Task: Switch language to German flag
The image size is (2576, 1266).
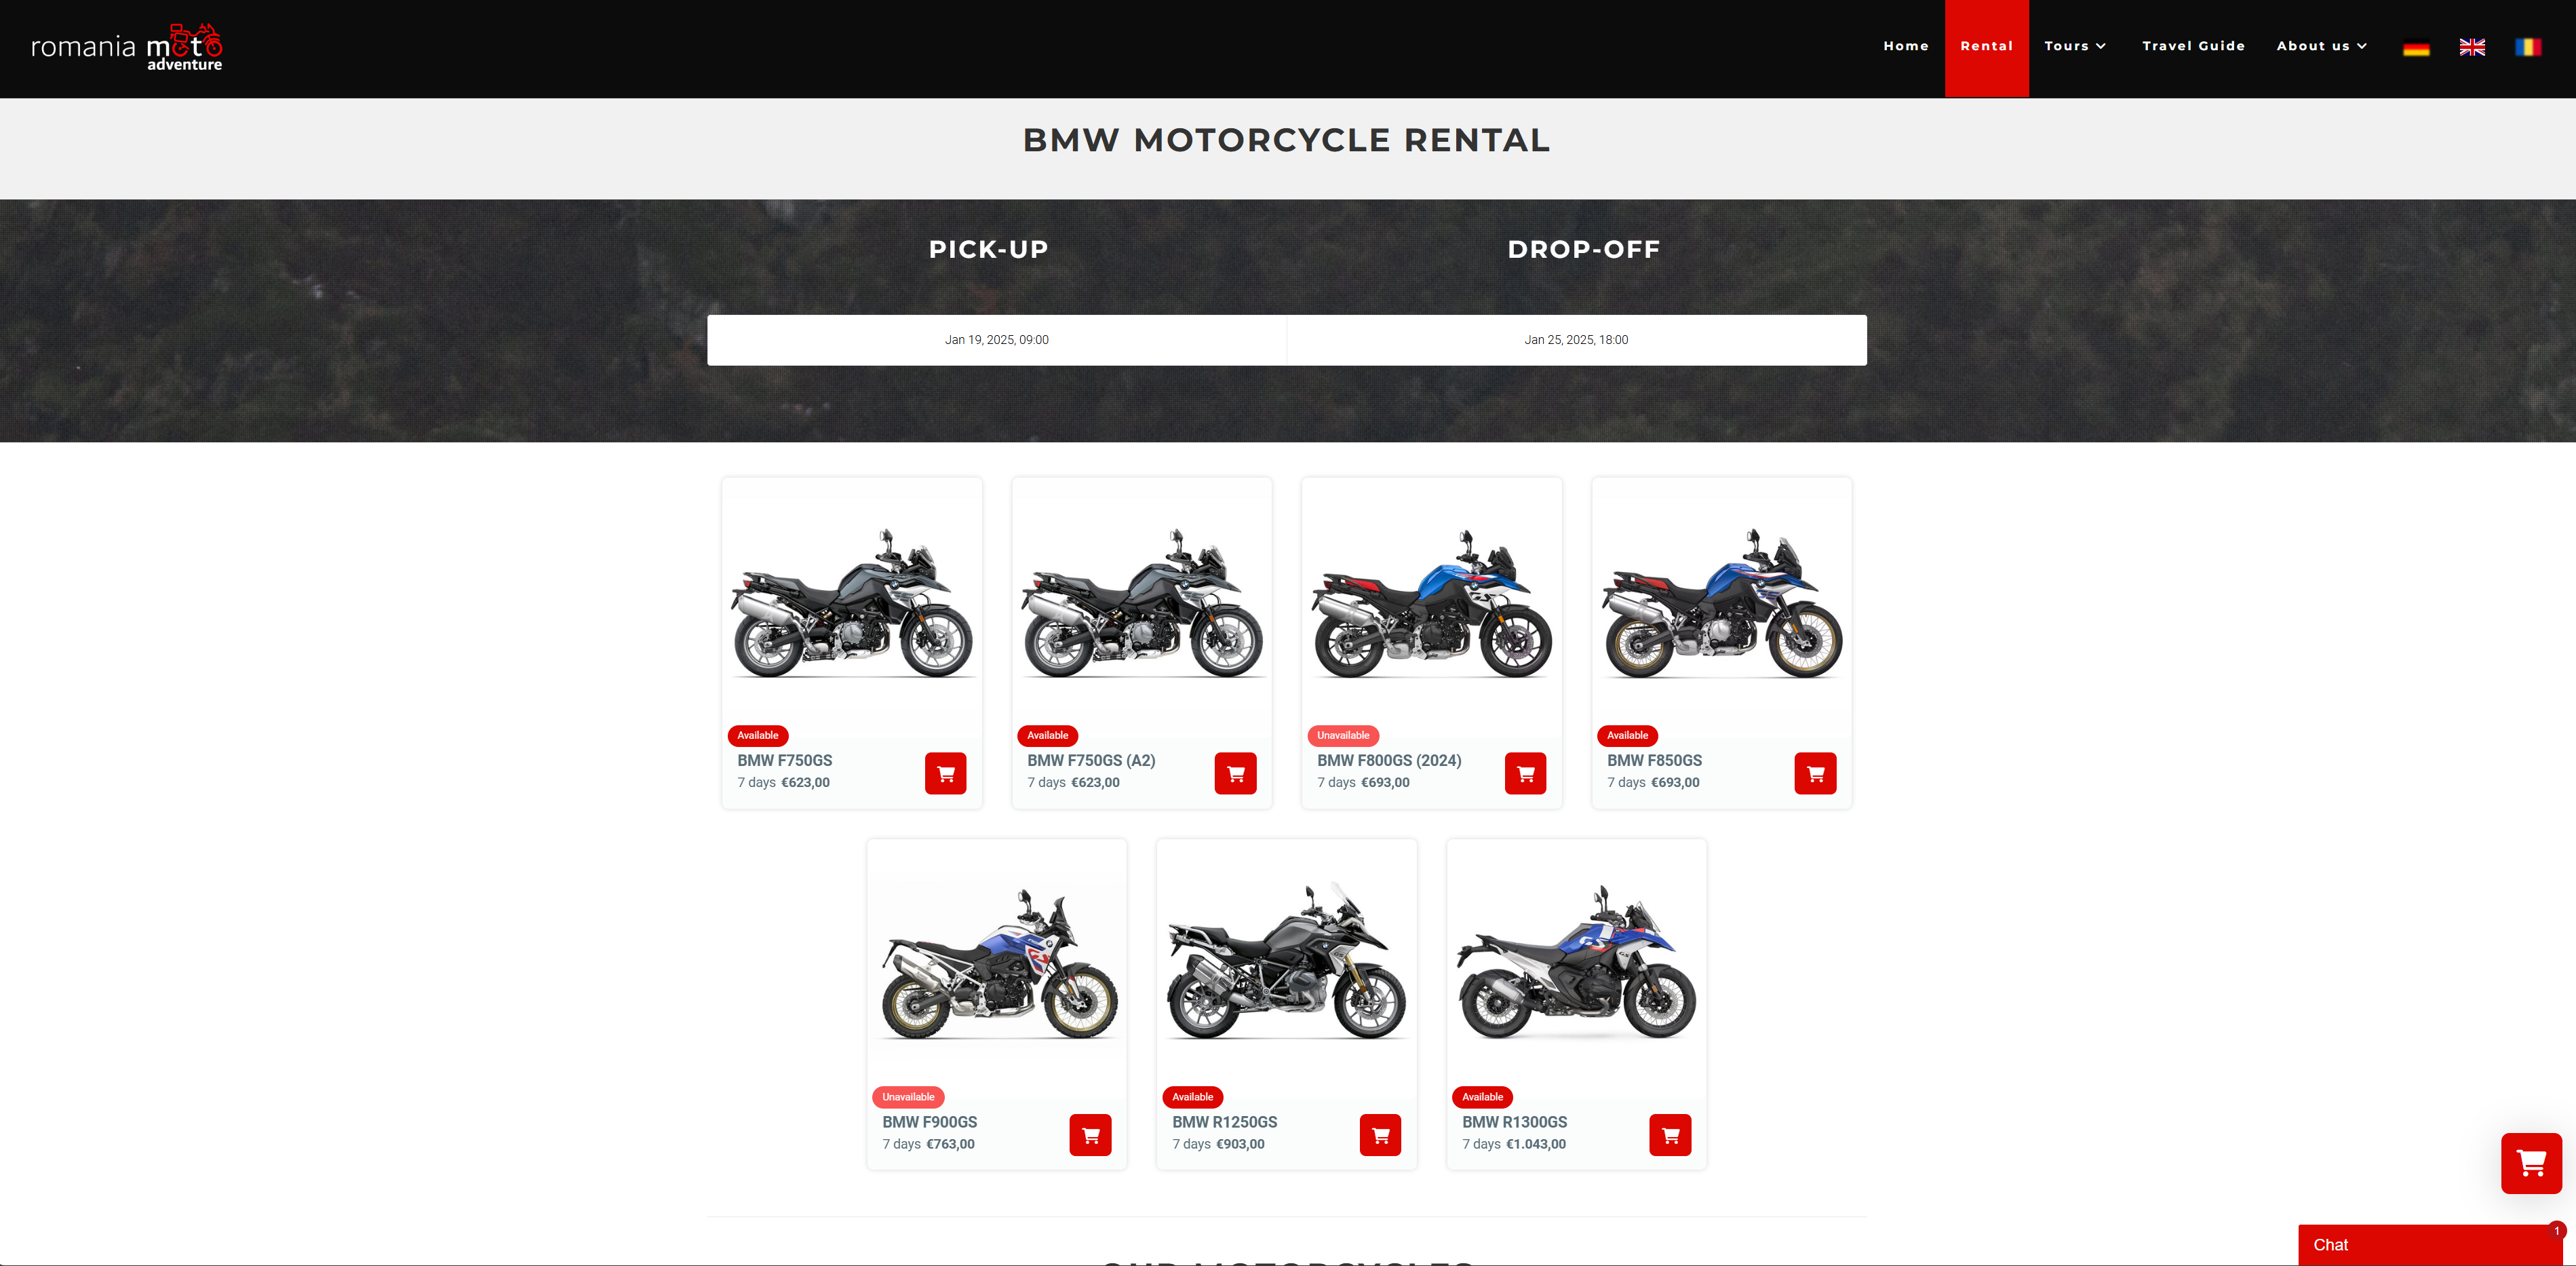Action: tap(2416, 47)
